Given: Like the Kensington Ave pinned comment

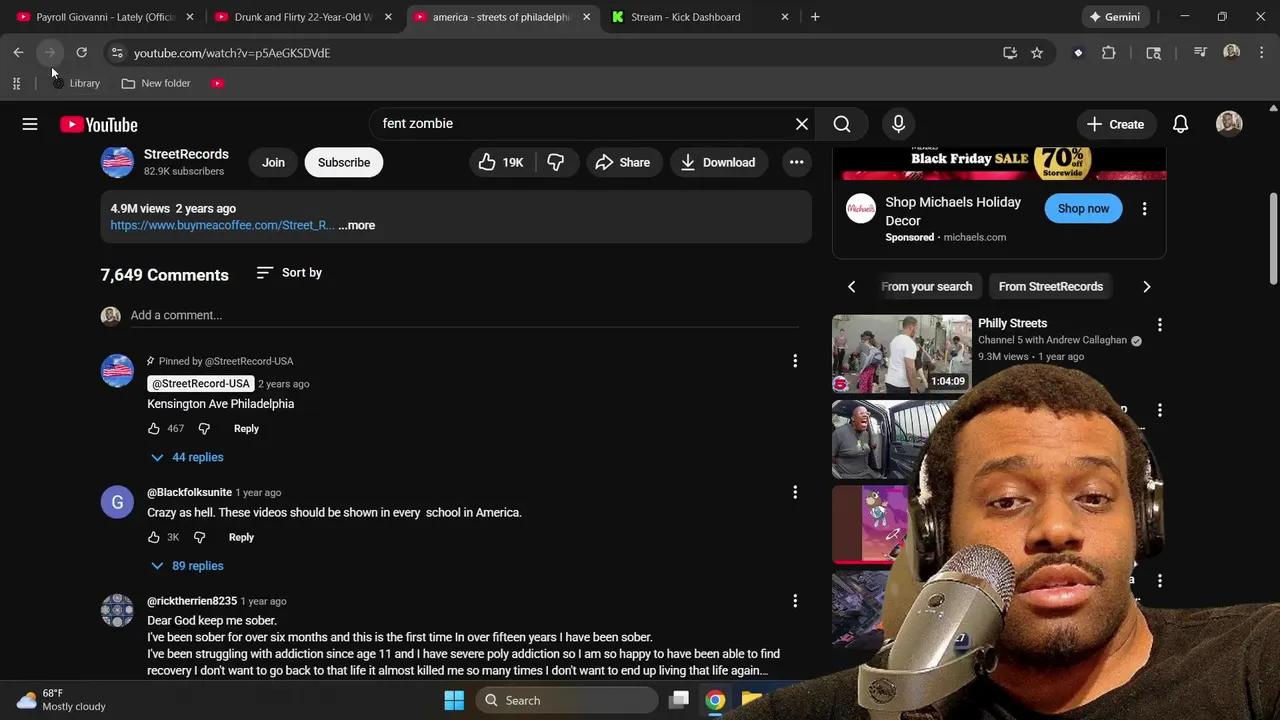Looking at the screenshot, I should click(154, 428).
